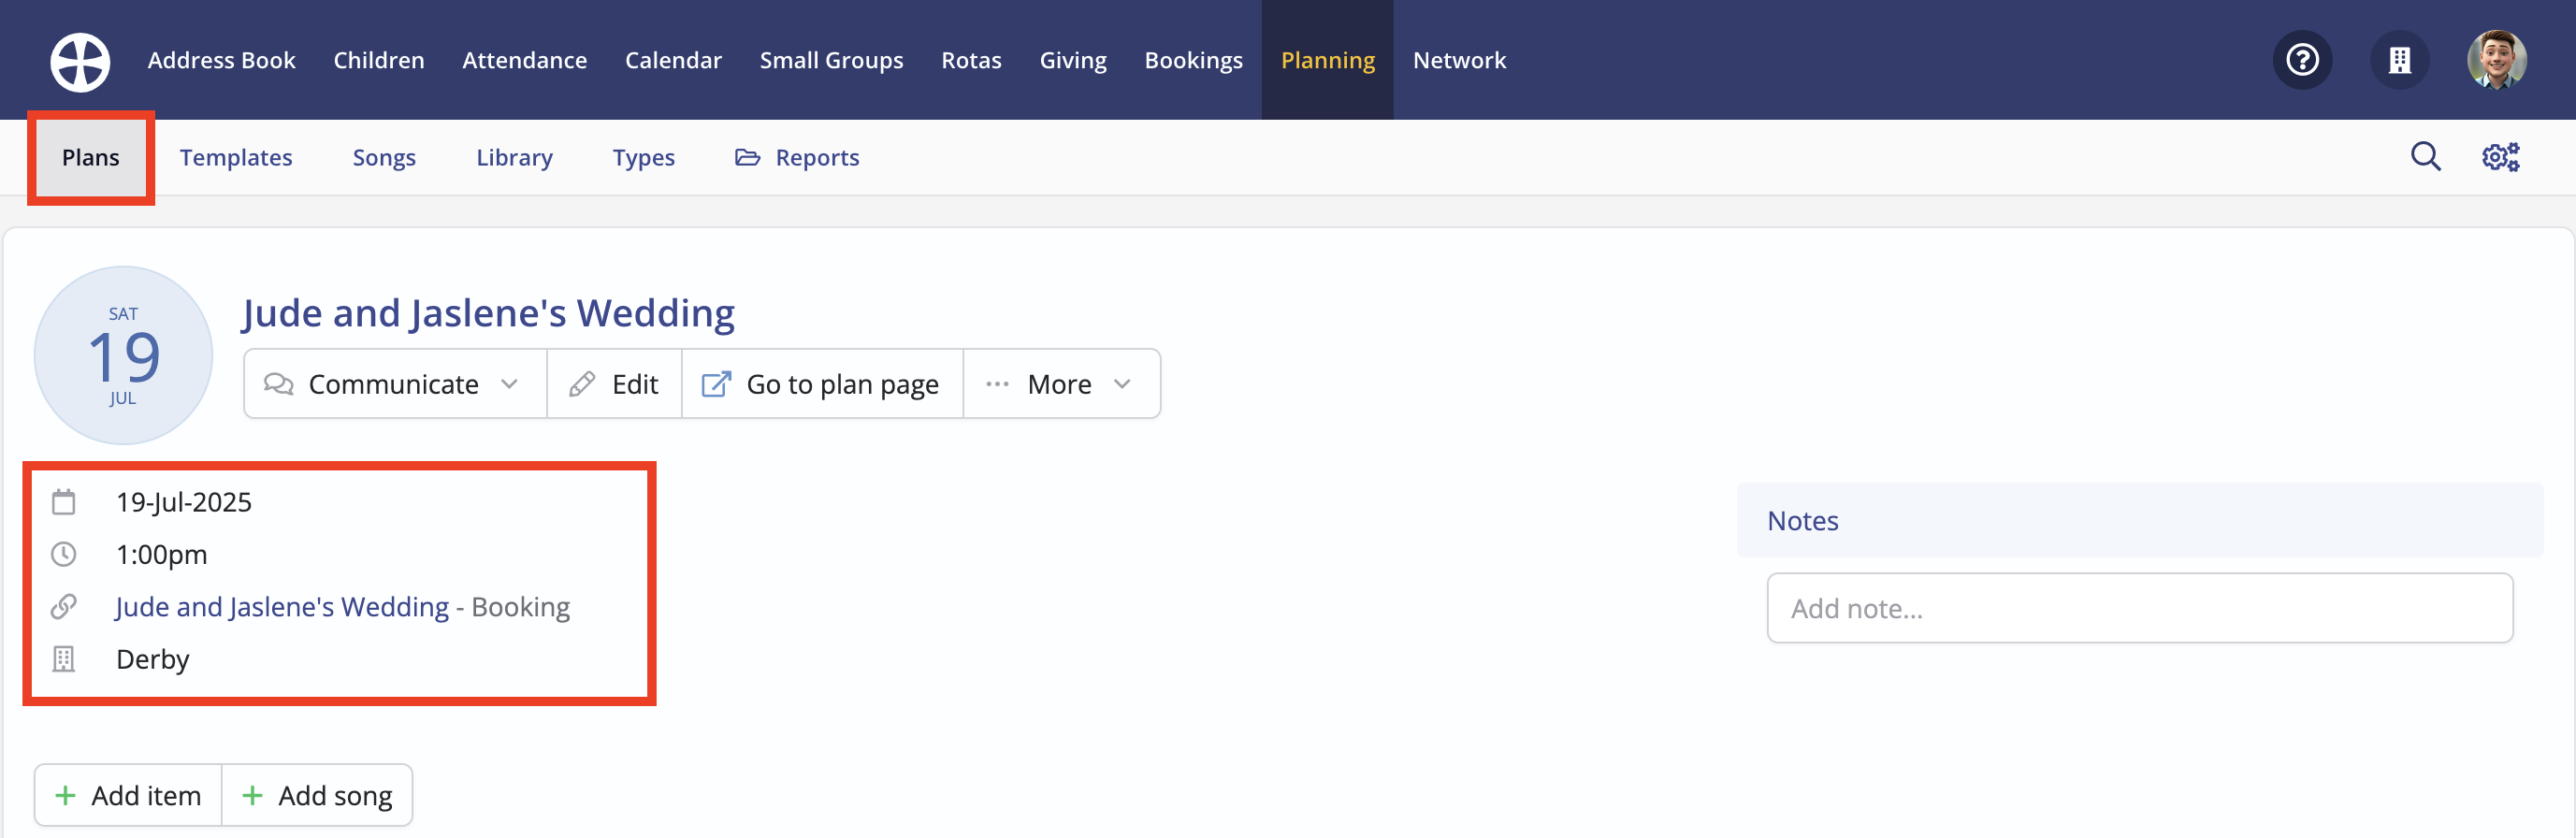Open the Rotas module
This screenshot has width=2576, height=838.
(x=971, y=60)
